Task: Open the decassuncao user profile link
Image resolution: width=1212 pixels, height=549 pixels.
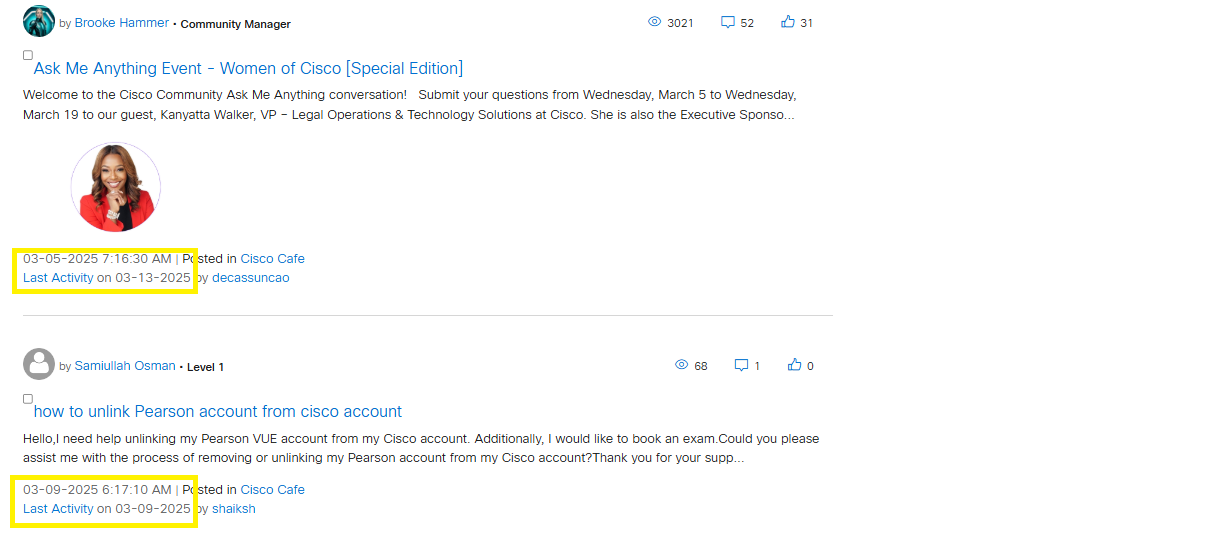Action: (251, 277)
